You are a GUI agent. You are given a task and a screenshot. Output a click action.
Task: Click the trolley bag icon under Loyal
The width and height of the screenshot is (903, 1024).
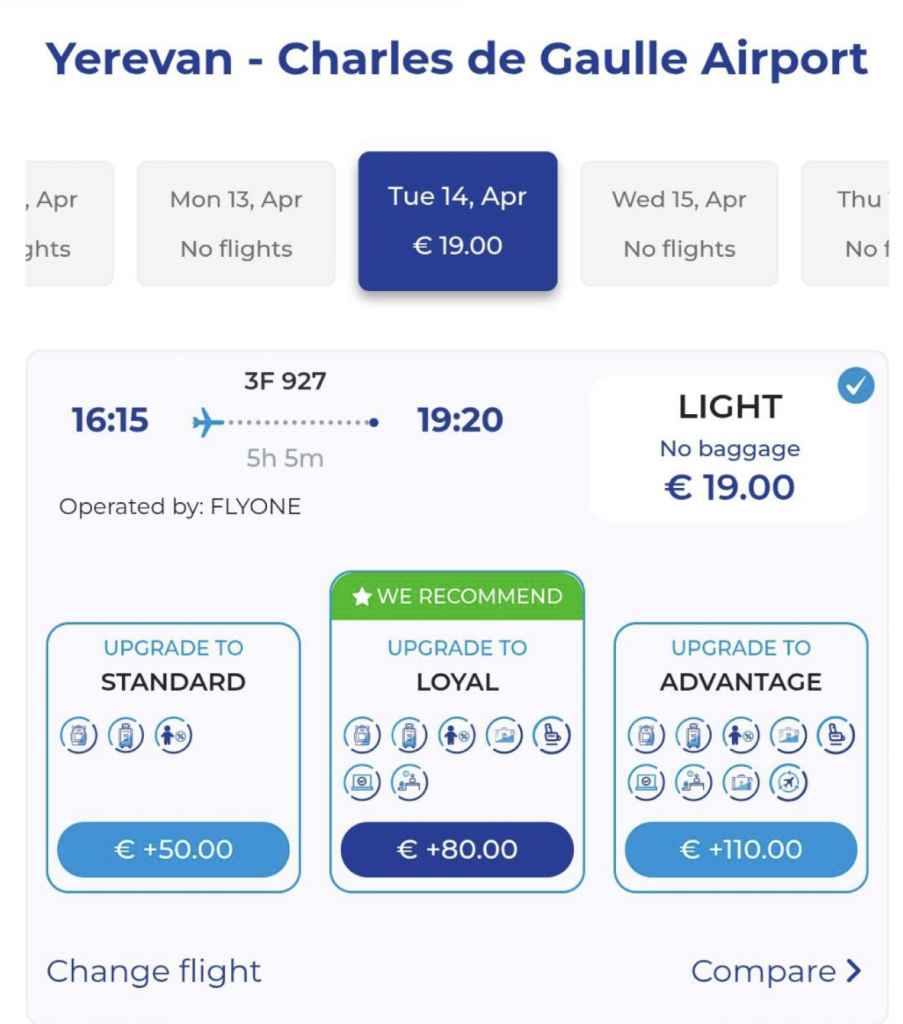point(410,736)
